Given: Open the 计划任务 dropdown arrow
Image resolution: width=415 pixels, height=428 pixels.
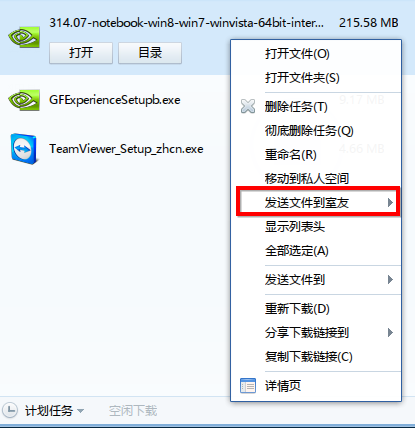Looking at the screenshot, I should (80, 411).
